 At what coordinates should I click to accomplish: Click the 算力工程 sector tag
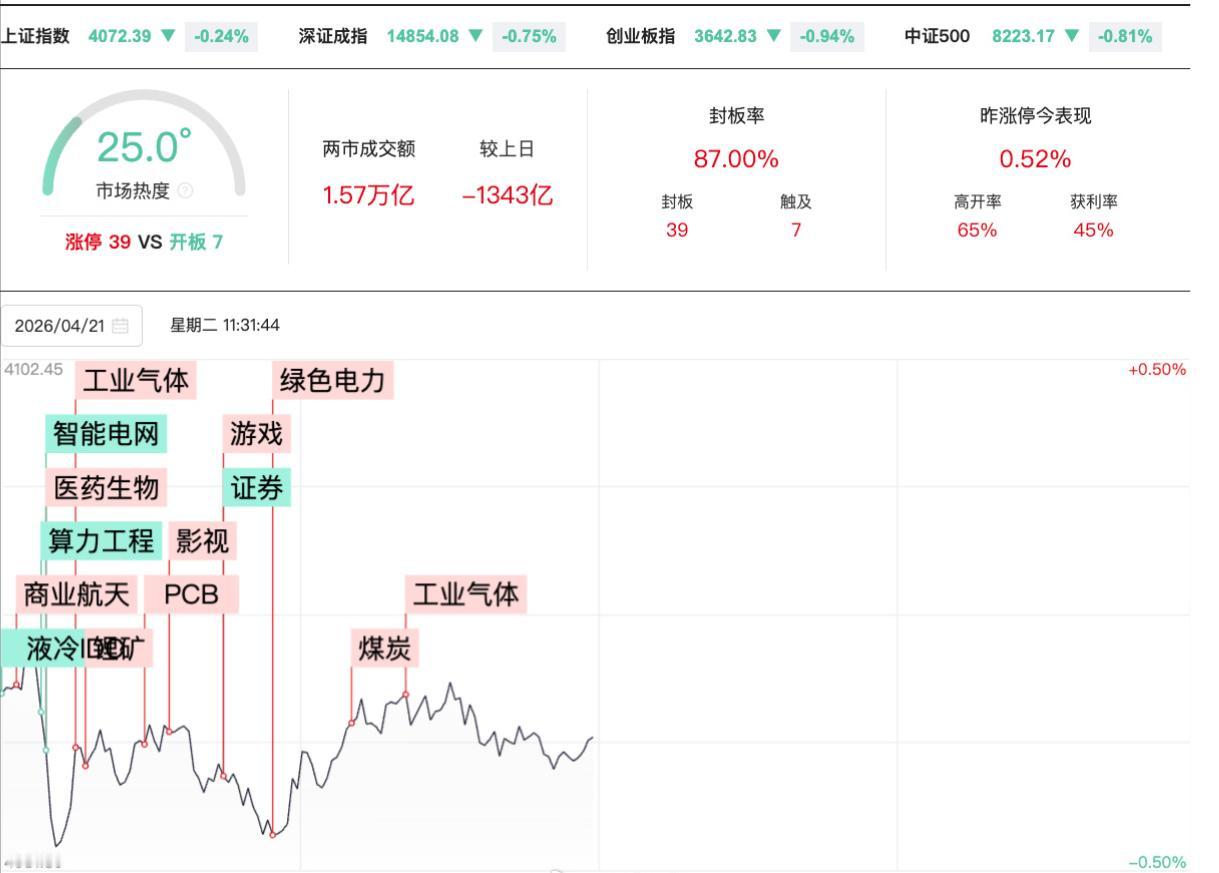(101, 542)
